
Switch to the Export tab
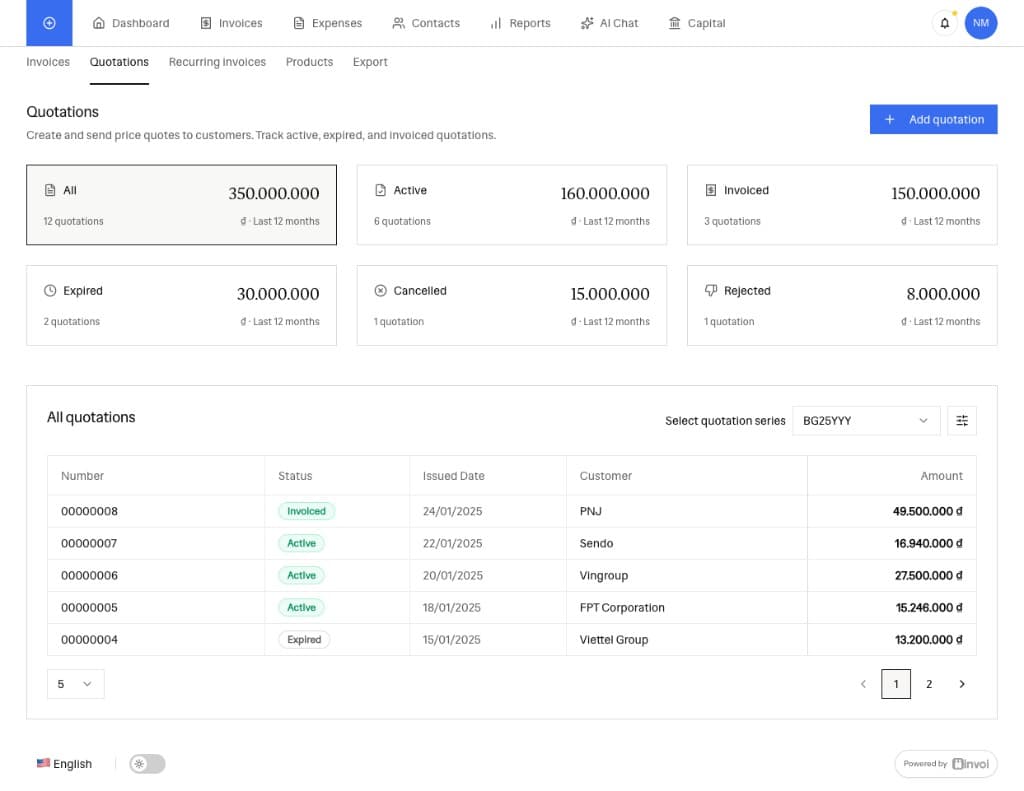click(x=370, y=62)
